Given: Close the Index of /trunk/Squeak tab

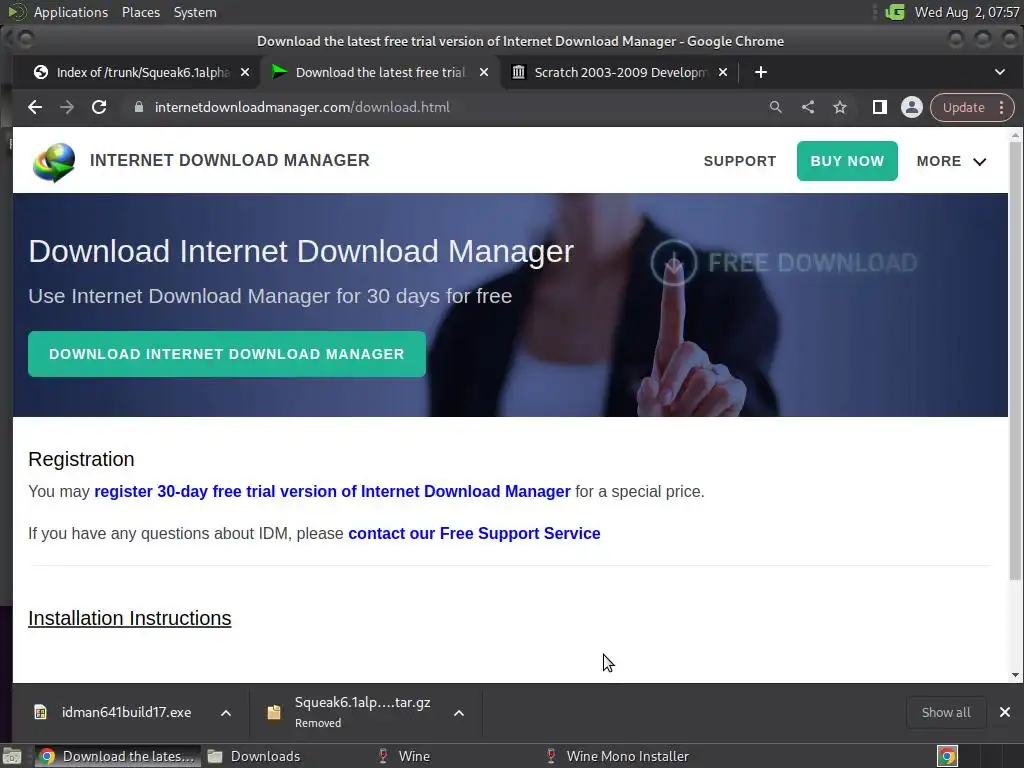Looking at the screenshot, I should pyautogui.click(x=245, y=72).
